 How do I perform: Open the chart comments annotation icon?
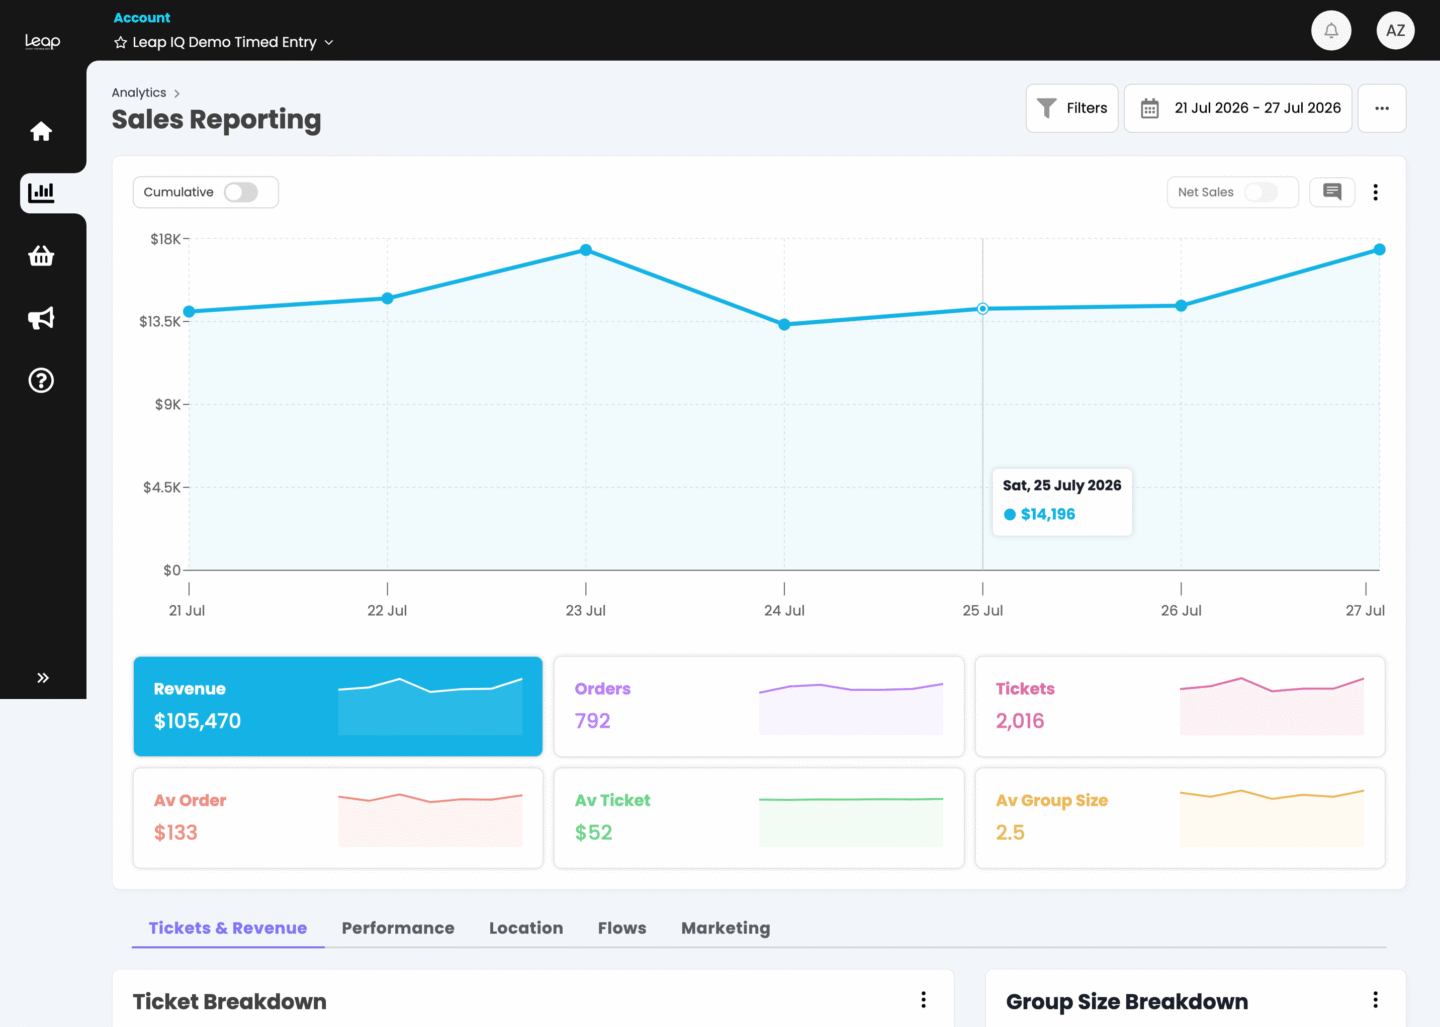point(1332,192)
